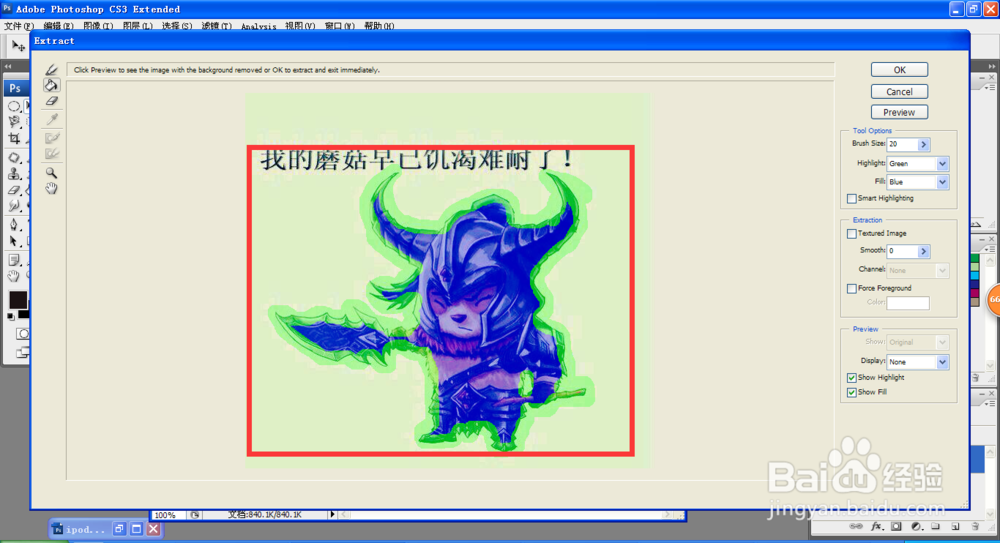Open status bar info arrow beside document size
This screenshot has height=543, width=1000.
(332, 514)
